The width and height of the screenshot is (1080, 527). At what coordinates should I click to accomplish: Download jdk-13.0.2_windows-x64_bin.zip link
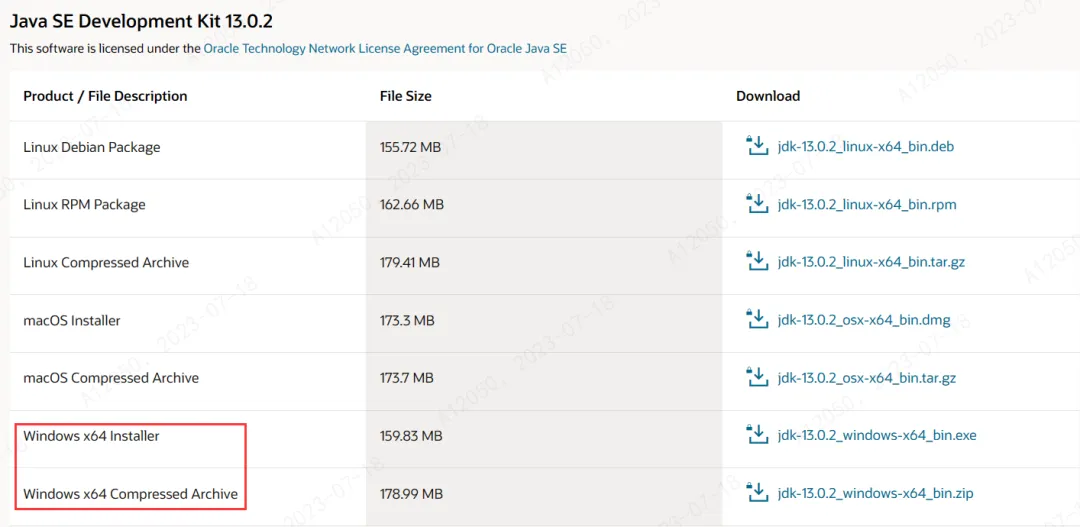[875, 494]
